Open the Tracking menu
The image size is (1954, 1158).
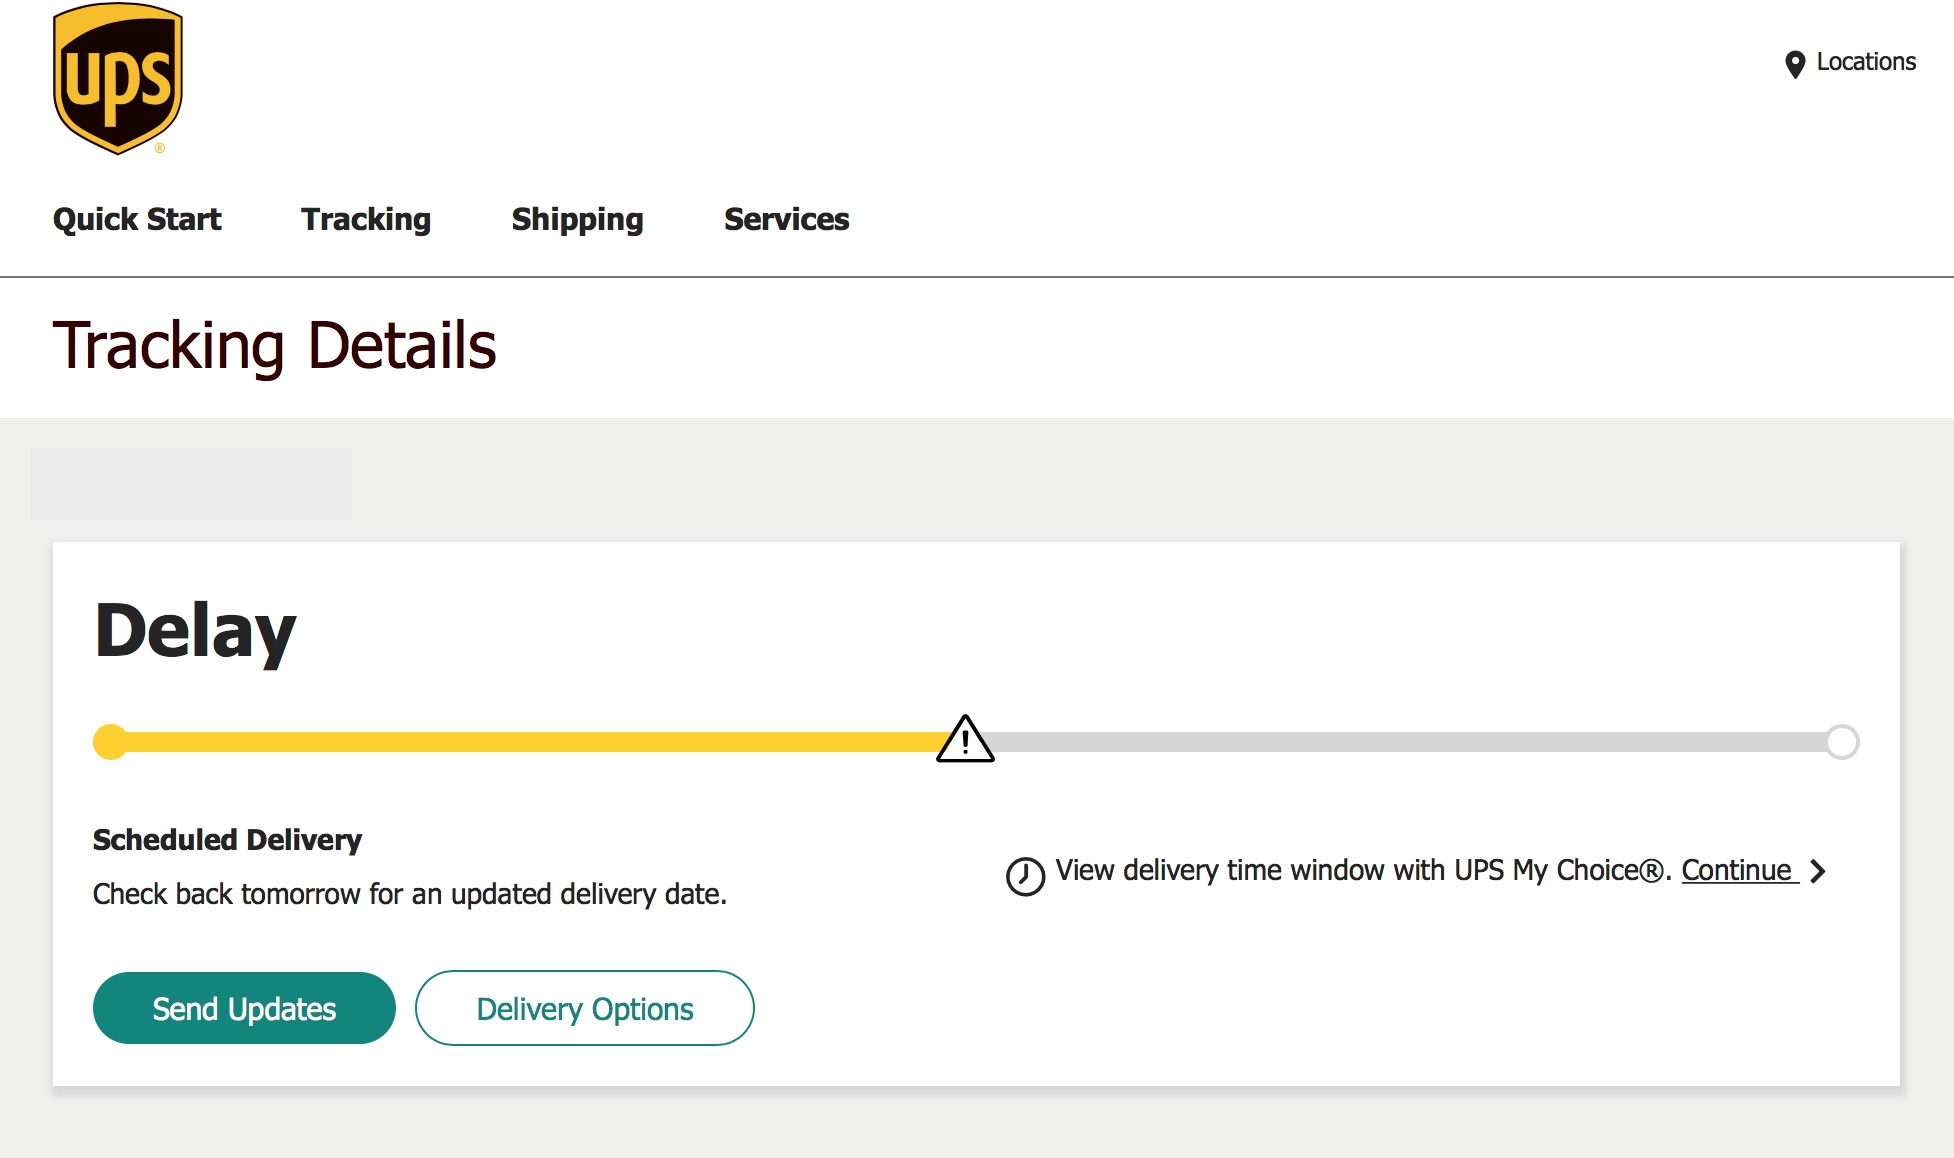[366, 220]
